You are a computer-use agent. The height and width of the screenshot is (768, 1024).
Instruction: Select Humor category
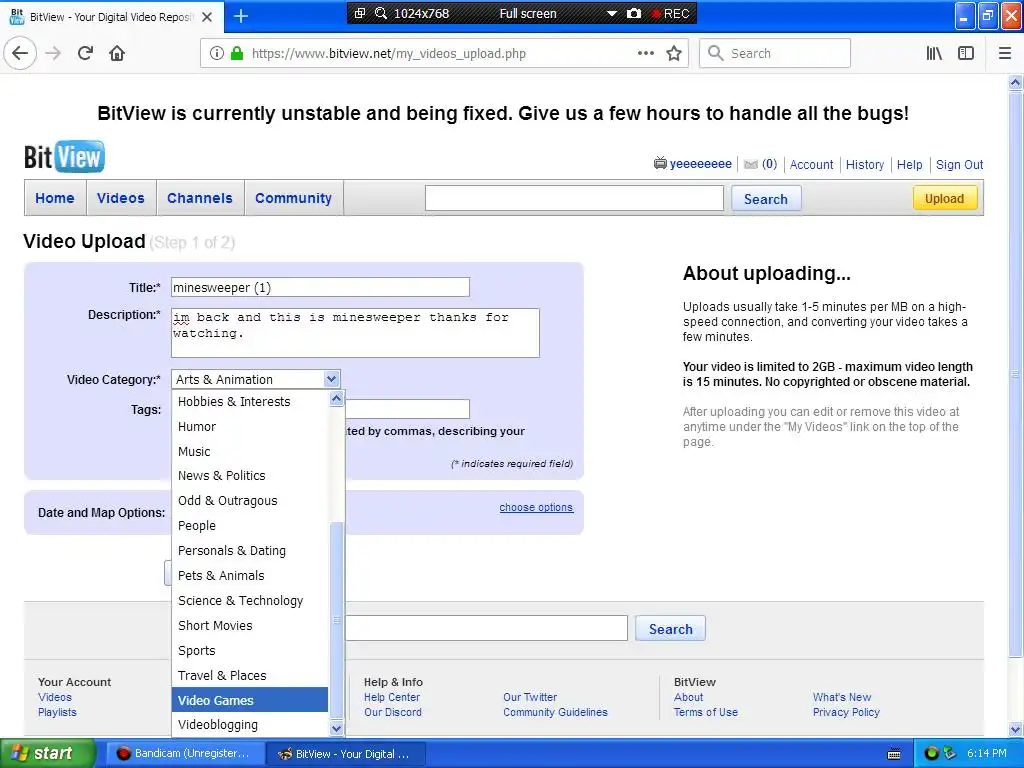[249, 426]
